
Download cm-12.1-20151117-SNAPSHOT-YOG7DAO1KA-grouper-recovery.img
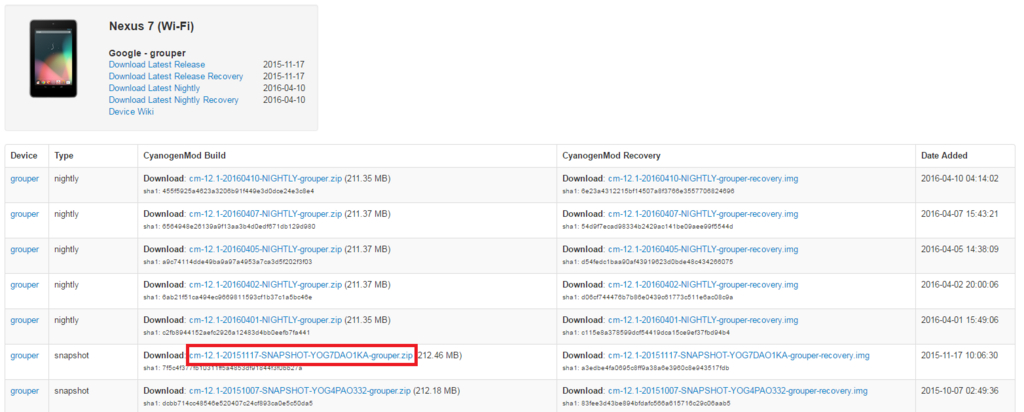click(x=739, y=356)
